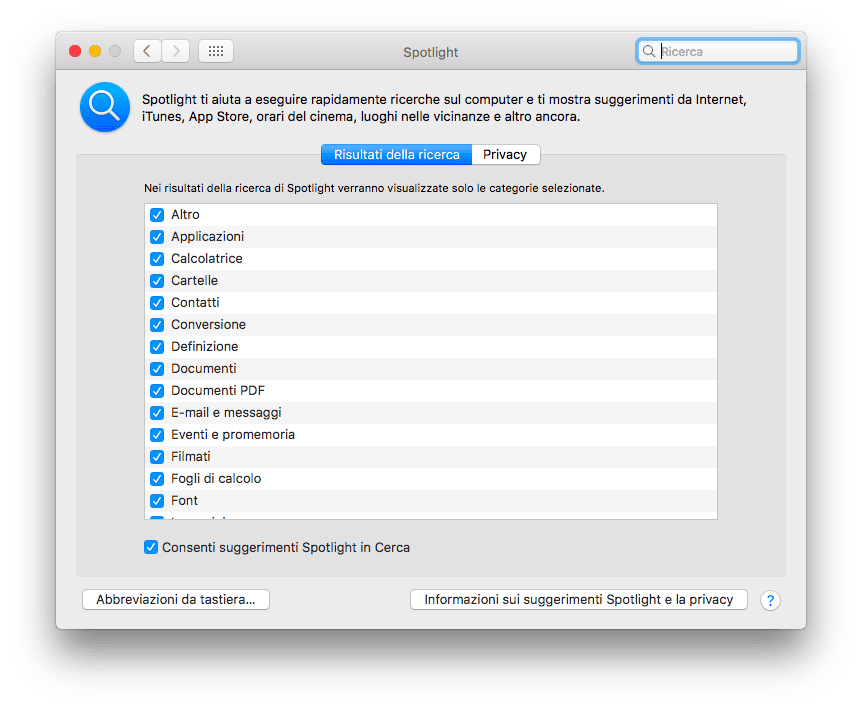Disable E-mail e messaggi category

pyautogui.click(x=157, y=413)
